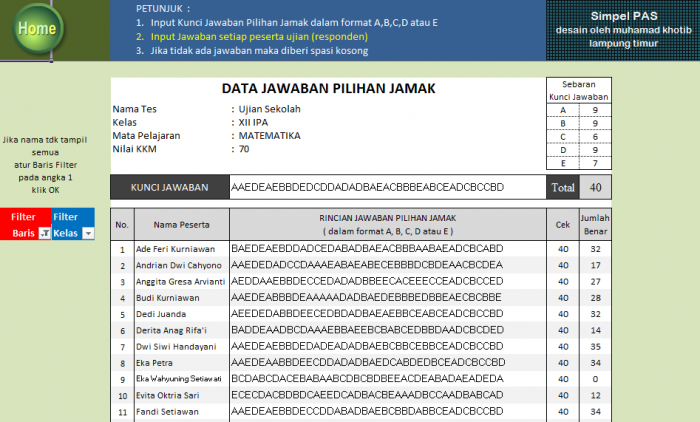Screen dimensions: 700x422
Task: Click the Sebaran count for key E
Action: coord(595,163)
